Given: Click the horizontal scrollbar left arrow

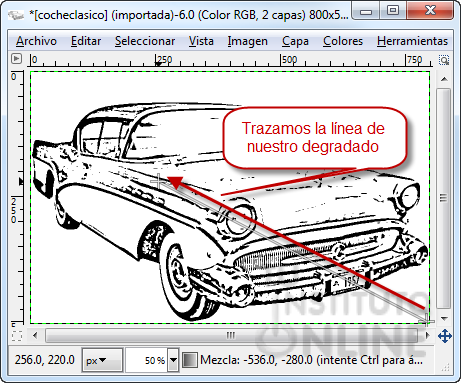Looking at the screenshot, I should point(35,335).
